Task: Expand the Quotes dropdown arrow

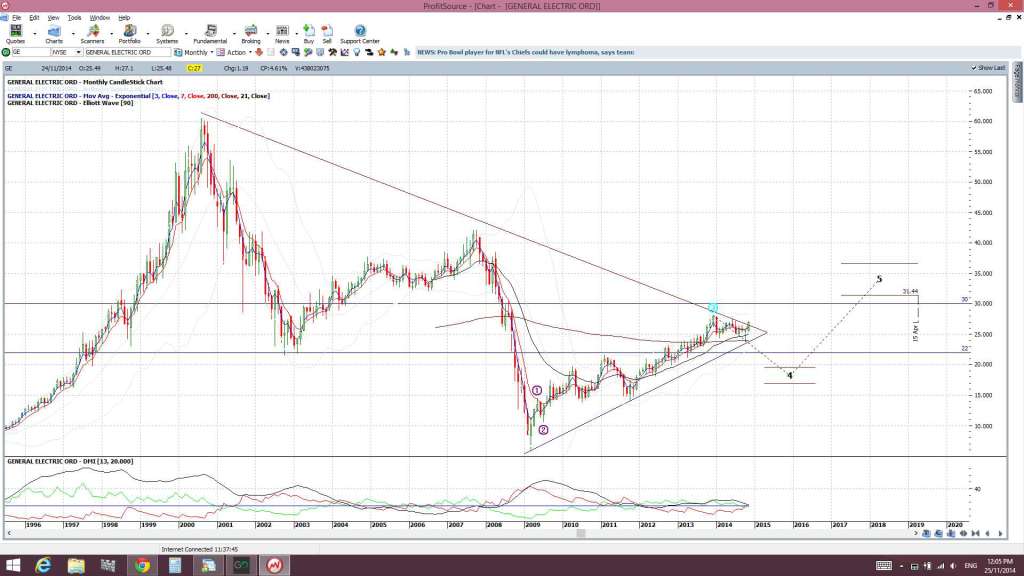Action: (35, 34)
